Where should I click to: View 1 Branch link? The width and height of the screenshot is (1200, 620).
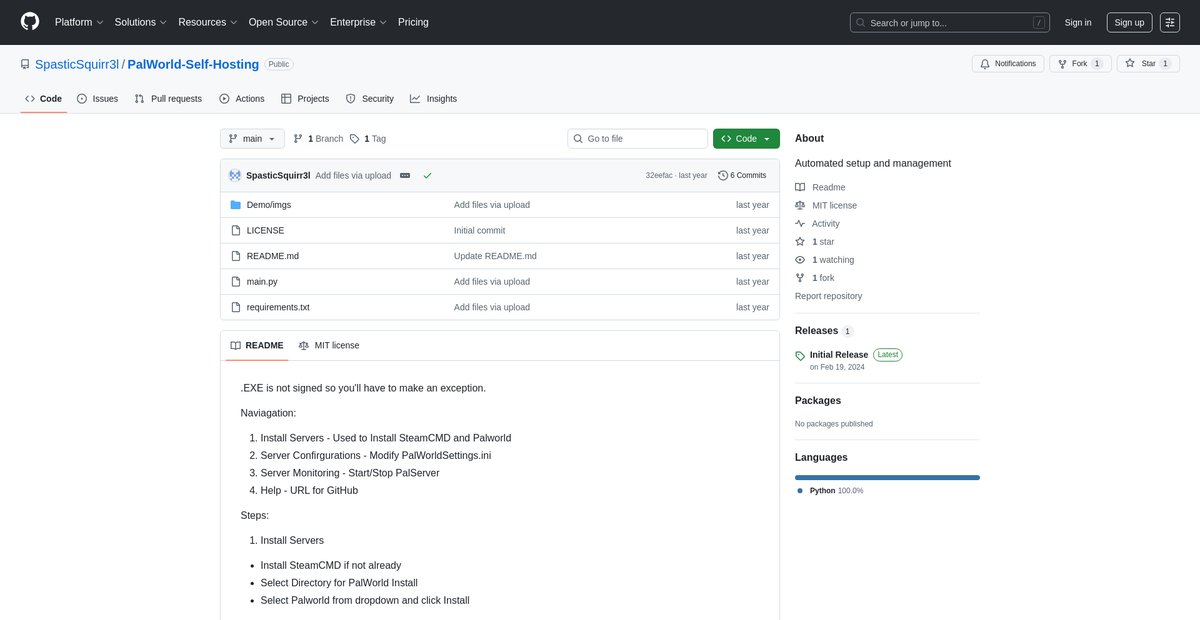(x=318, y=139)
